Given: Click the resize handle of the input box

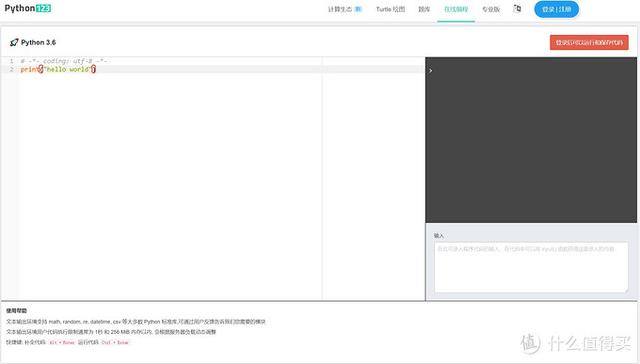Looking at the screenshot, I should [x=626, y=290].
